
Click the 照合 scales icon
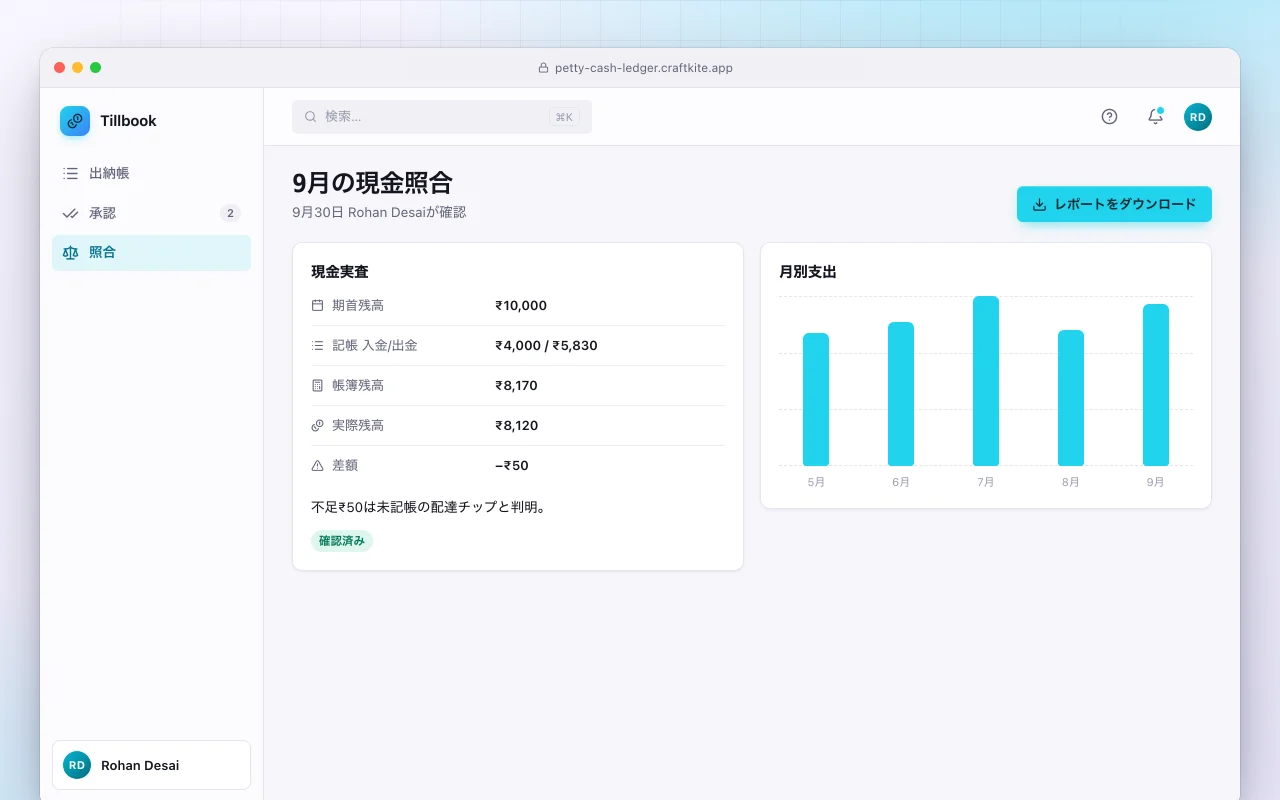70,253
